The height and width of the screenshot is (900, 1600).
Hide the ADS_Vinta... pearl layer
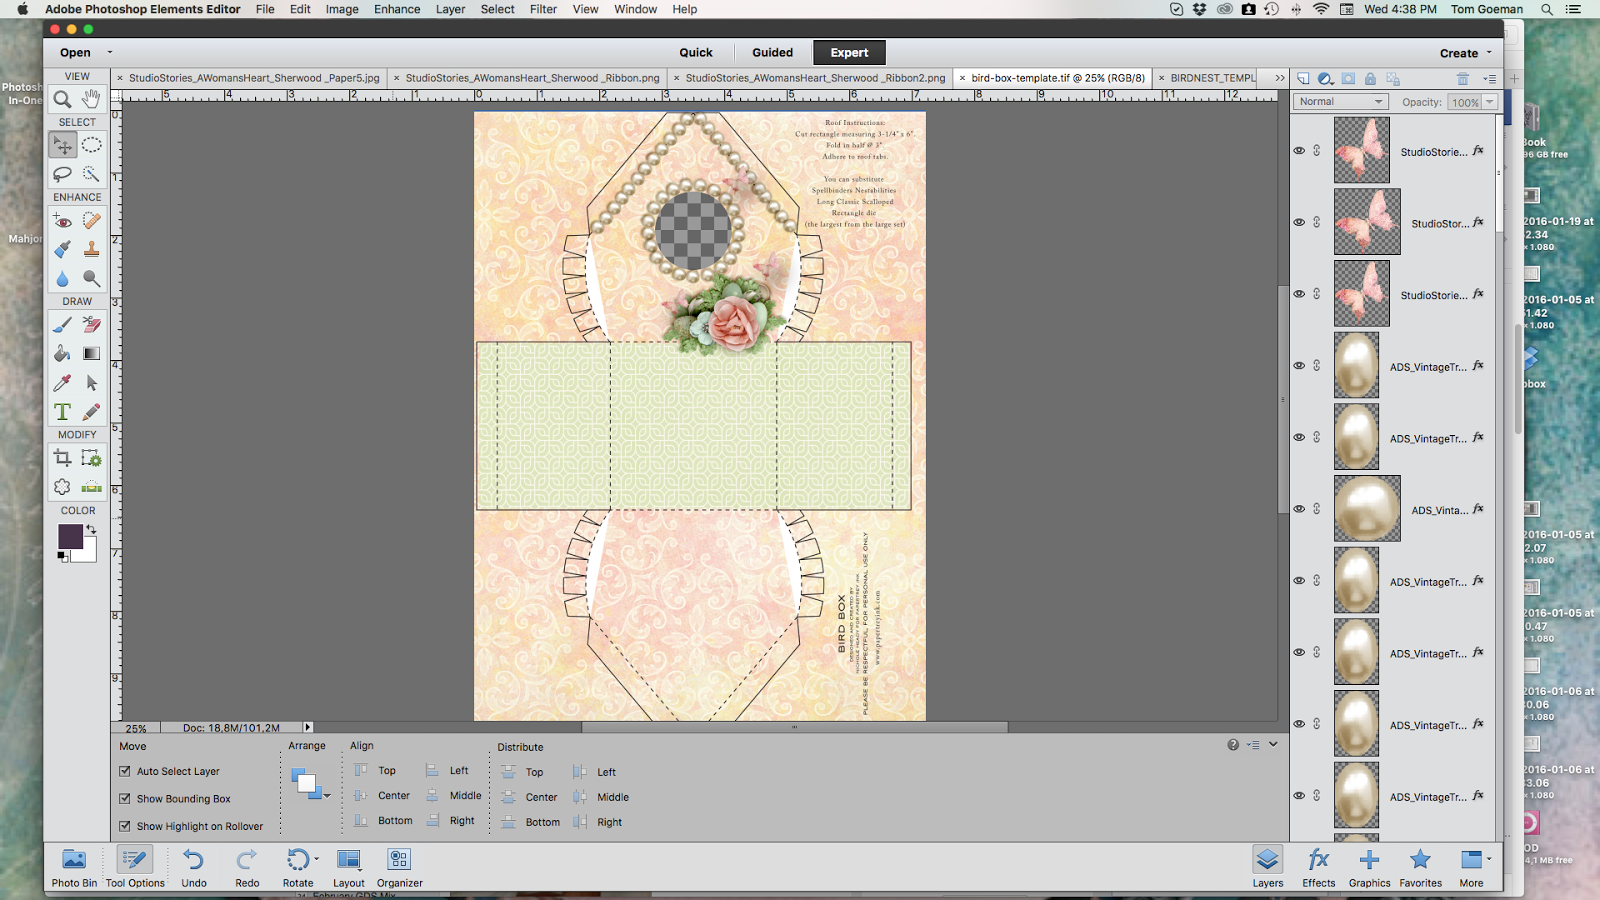point(1299,509)
